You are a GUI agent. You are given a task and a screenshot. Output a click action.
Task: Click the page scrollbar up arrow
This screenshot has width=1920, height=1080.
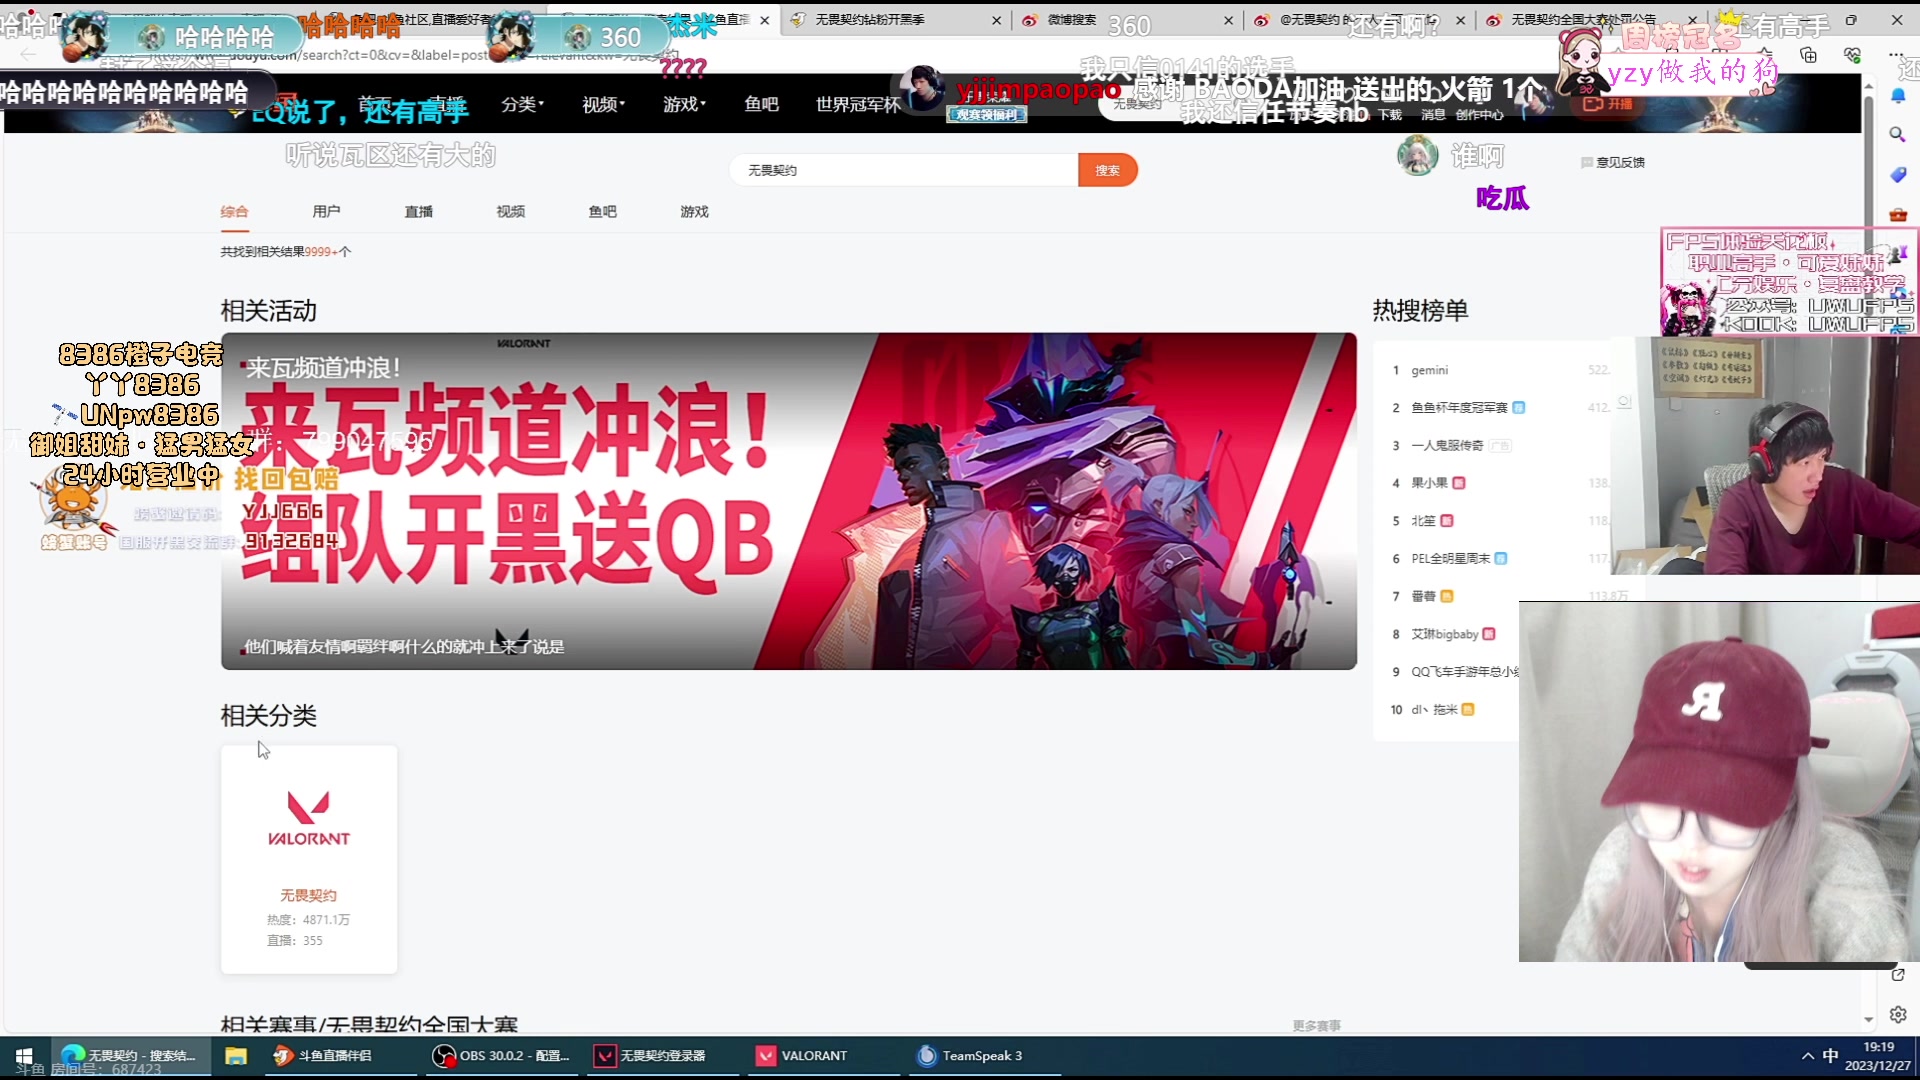(1868, 87)
